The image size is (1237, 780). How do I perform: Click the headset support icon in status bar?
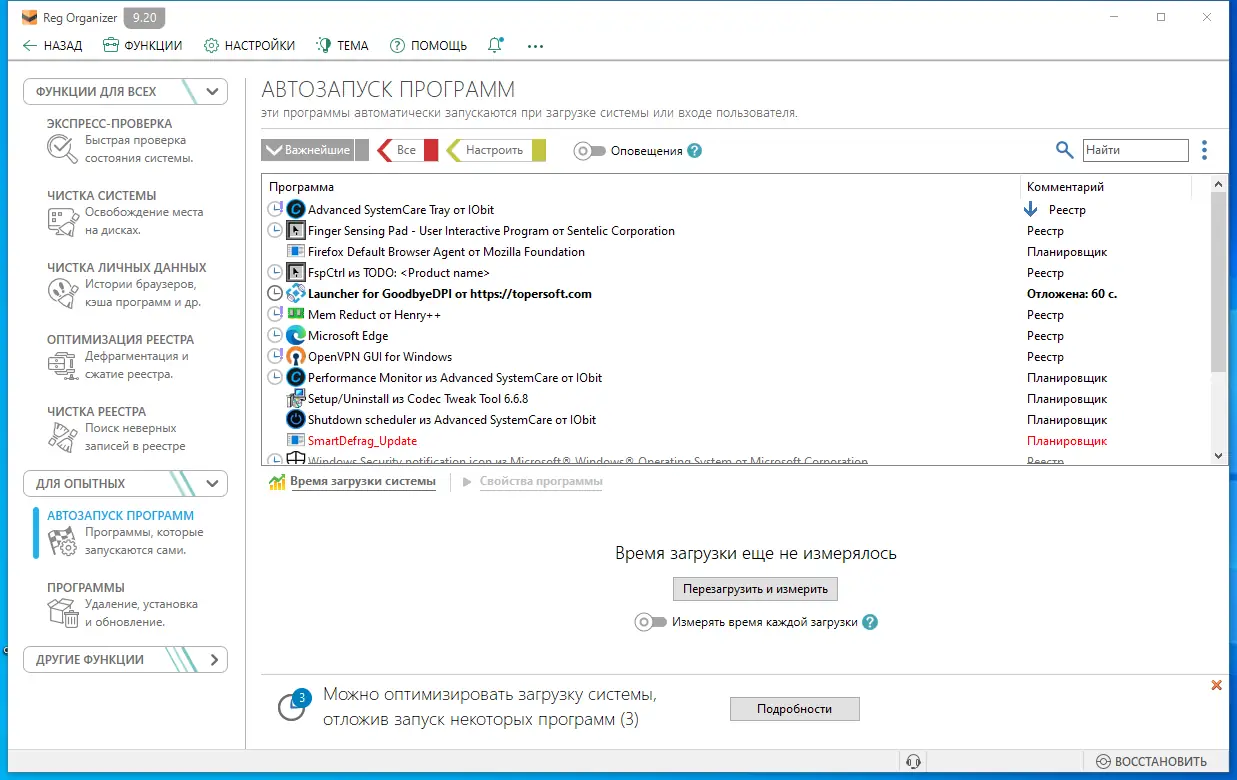[912, 761]
